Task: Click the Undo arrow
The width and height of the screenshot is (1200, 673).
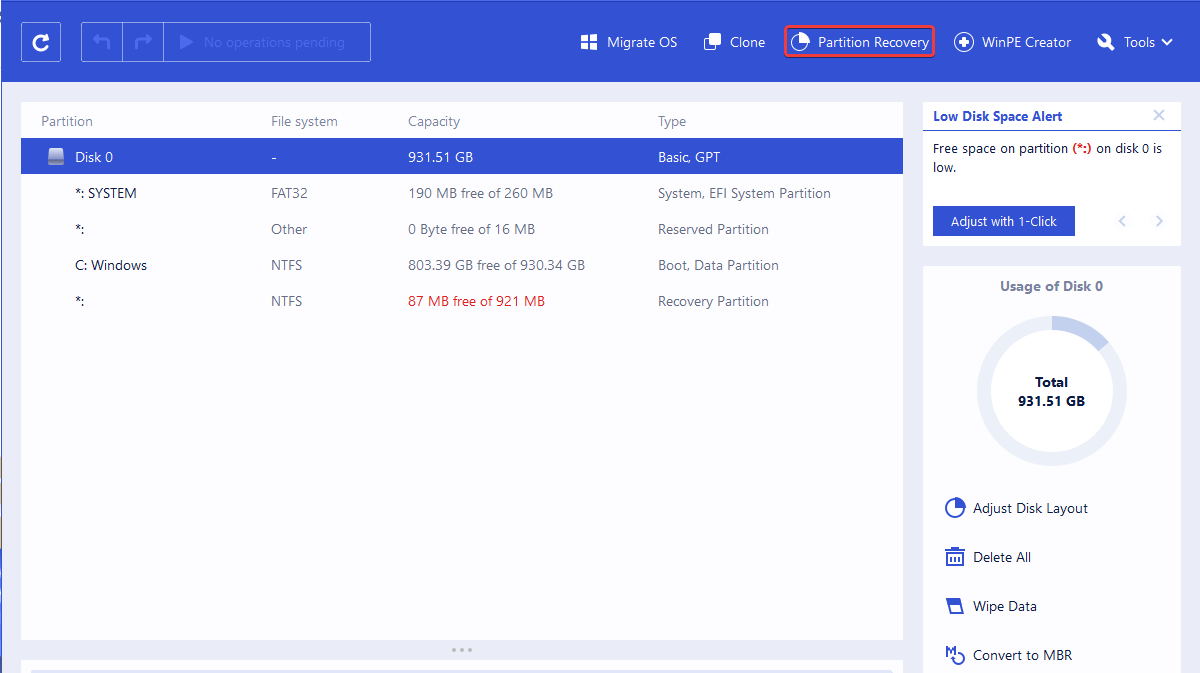Action: click(x=101, y=41)
